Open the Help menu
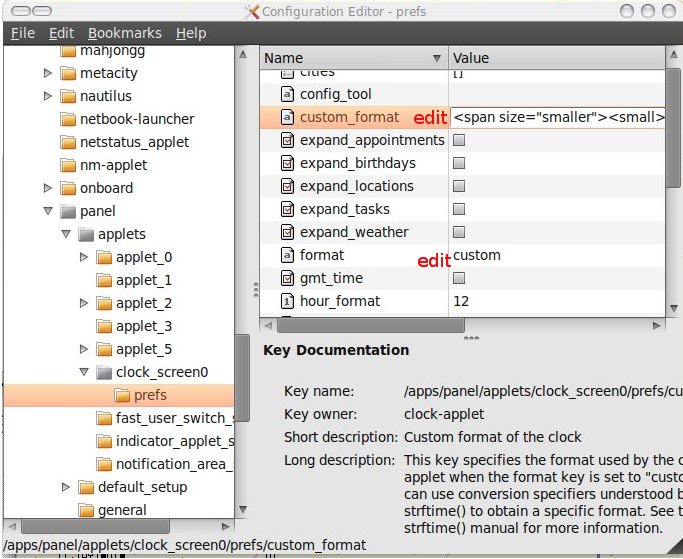Image resolution: width=683 pixels, height=559 pixels. tap(191, 33)
